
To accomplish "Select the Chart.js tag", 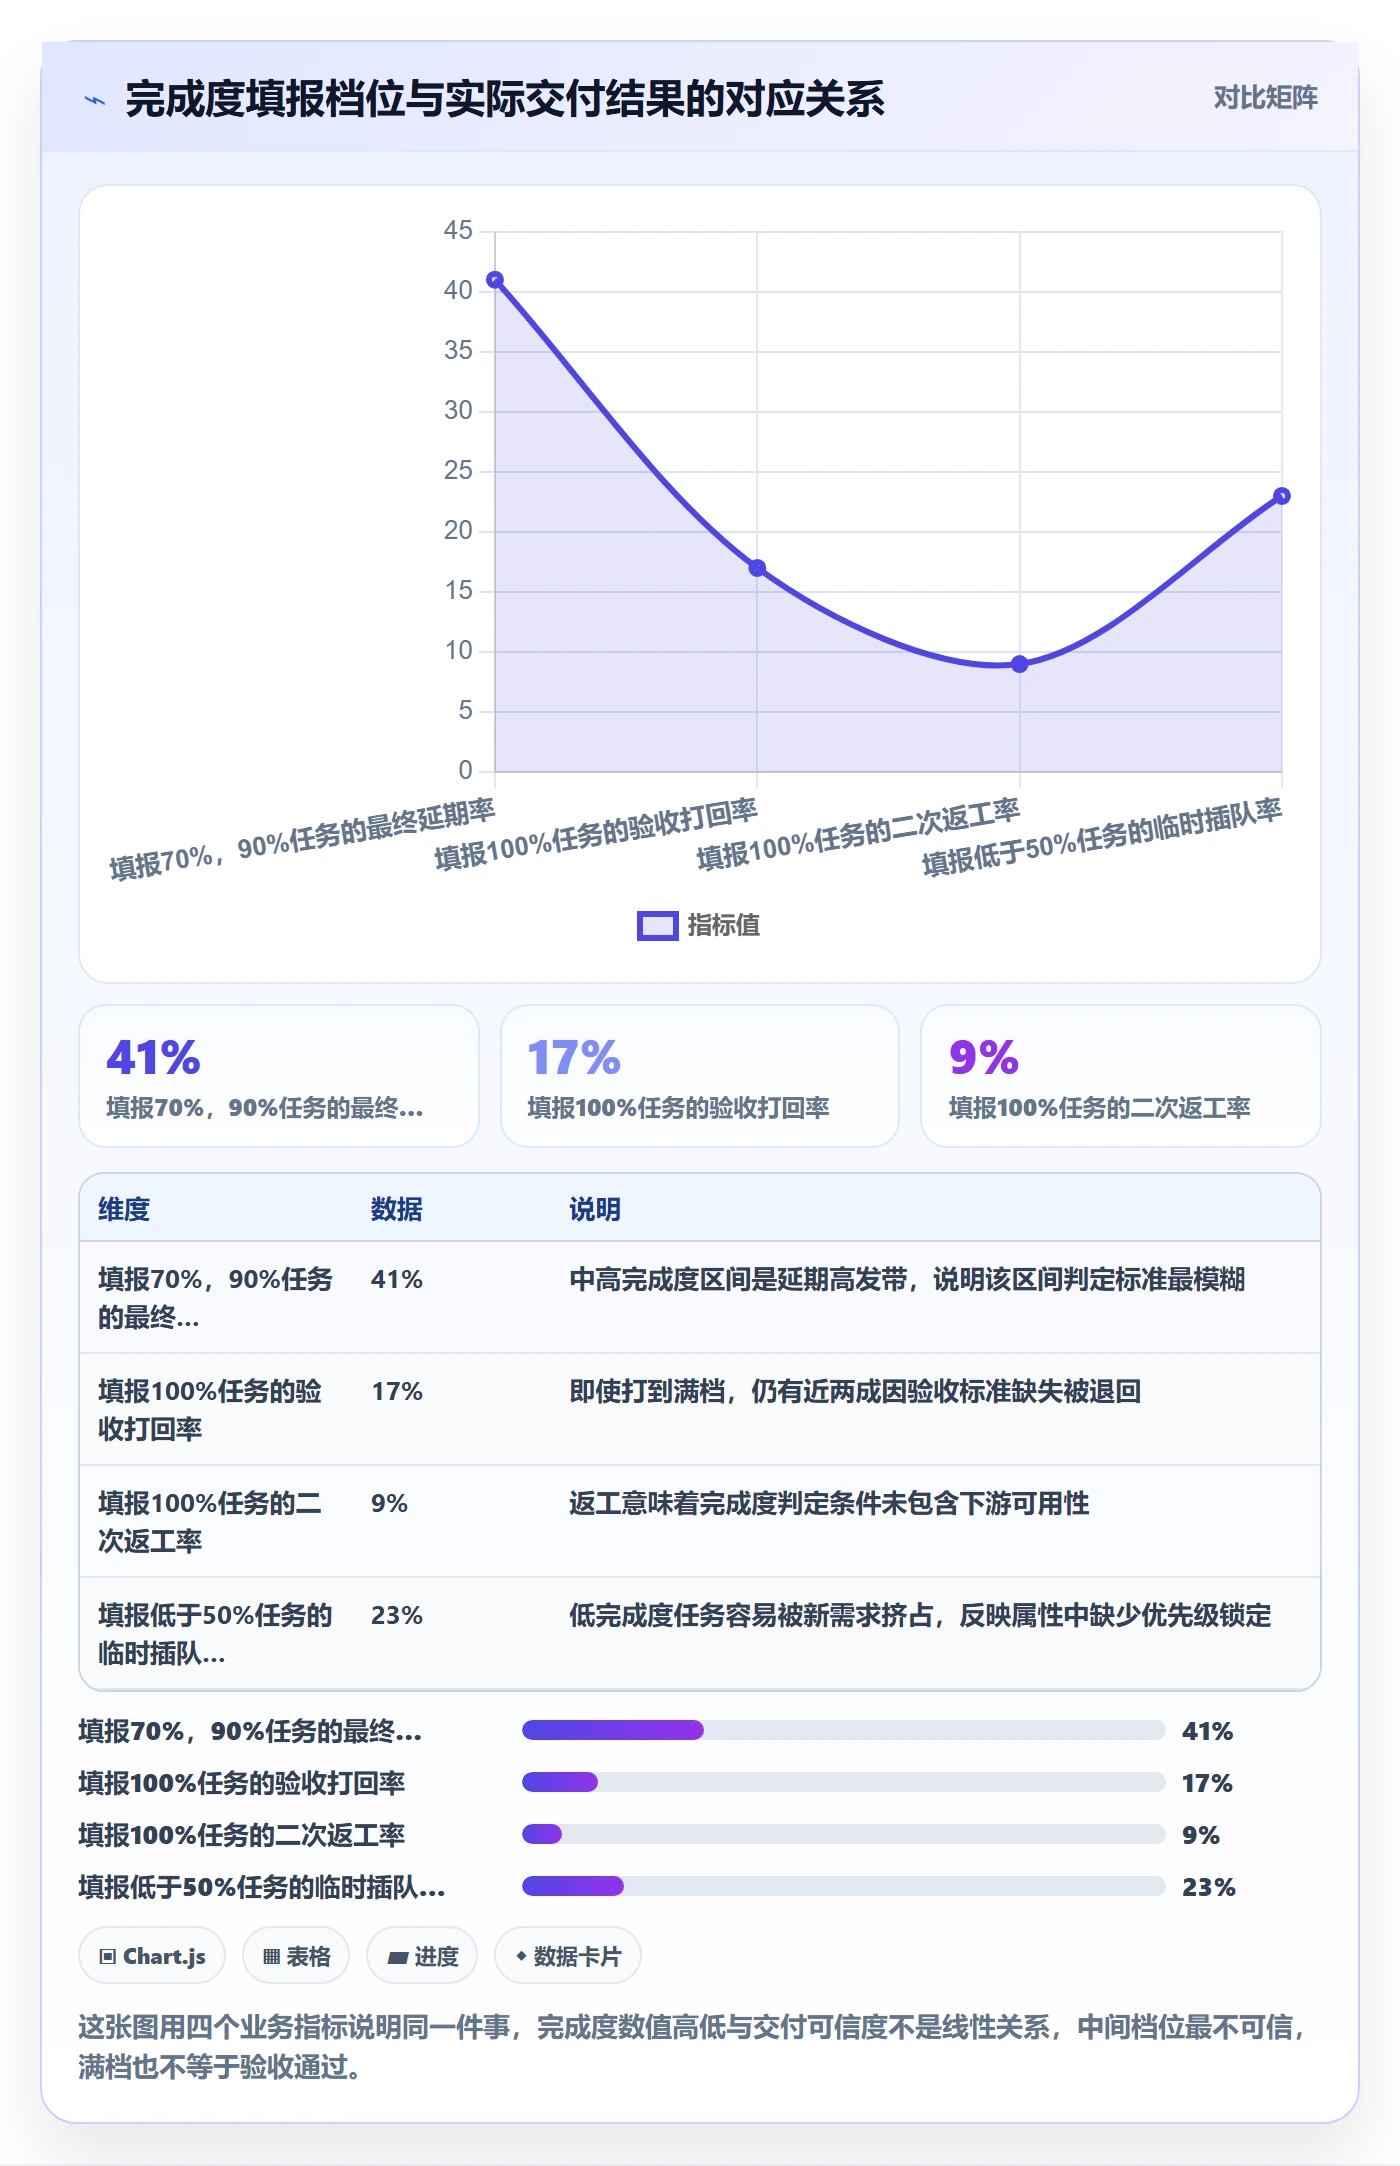I will 152,1955.
